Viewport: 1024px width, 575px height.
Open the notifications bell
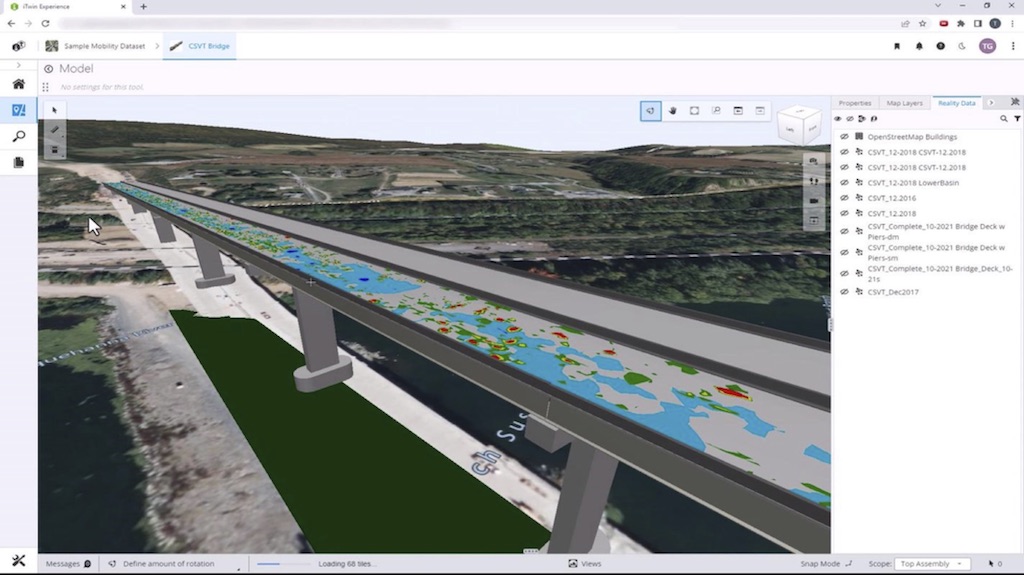pos(919,46)
